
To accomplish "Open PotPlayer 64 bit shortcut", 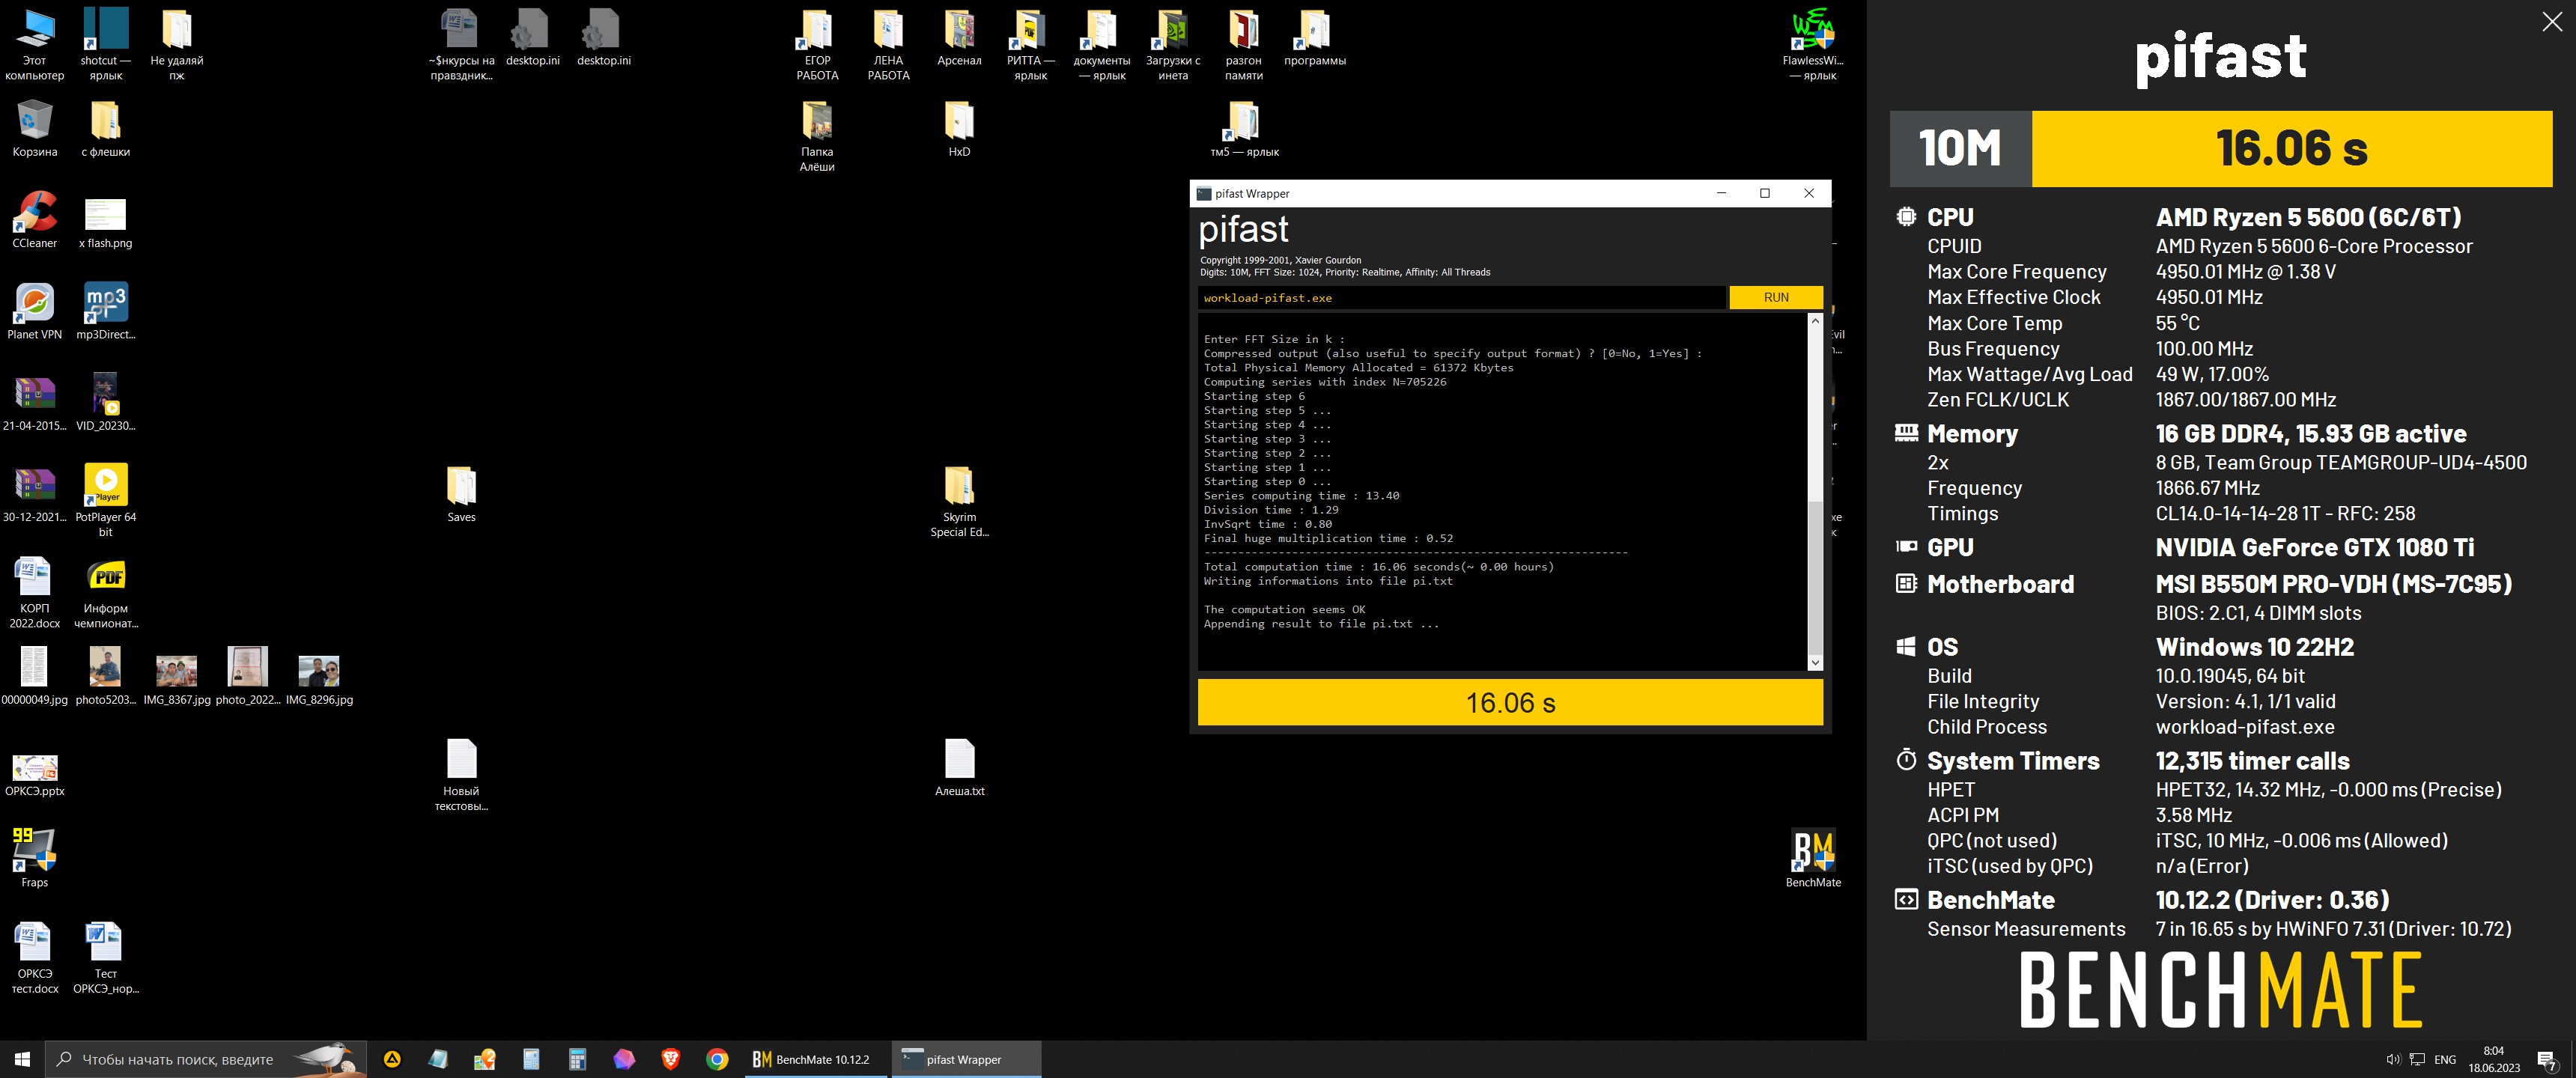I will click(105, 499).
